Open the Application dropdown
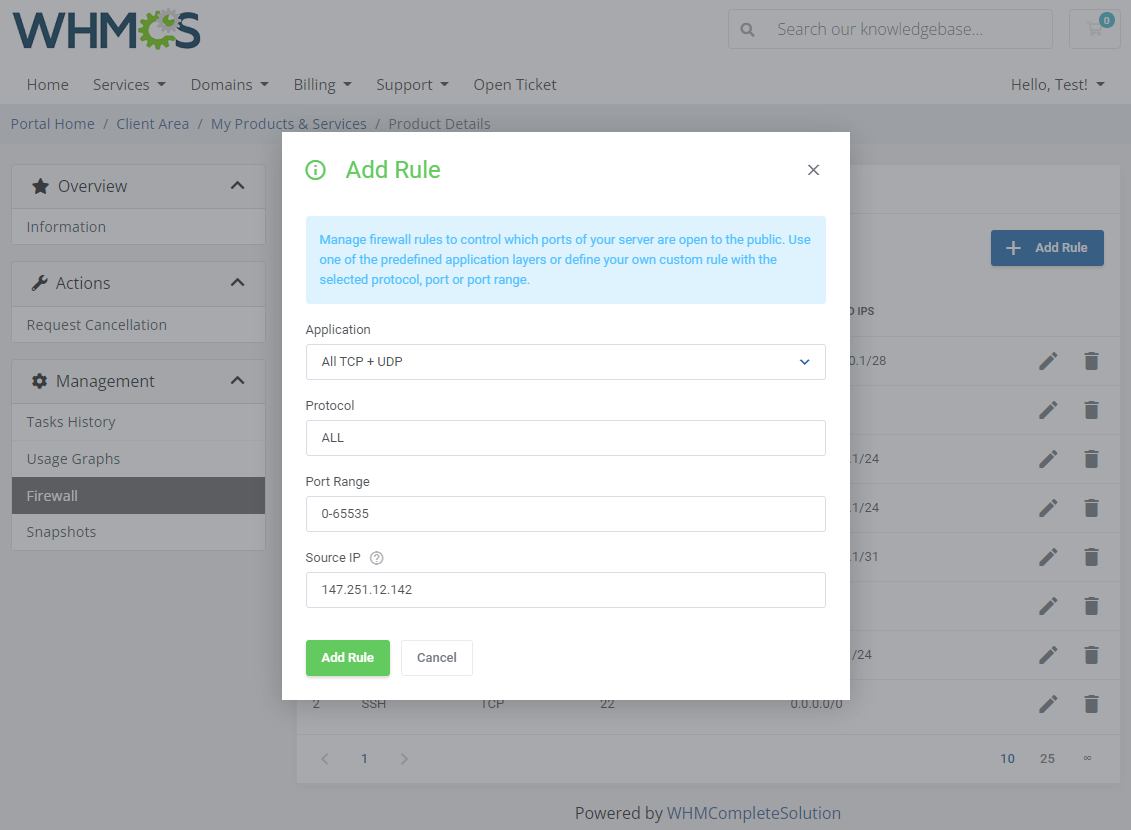 (565, 362)
